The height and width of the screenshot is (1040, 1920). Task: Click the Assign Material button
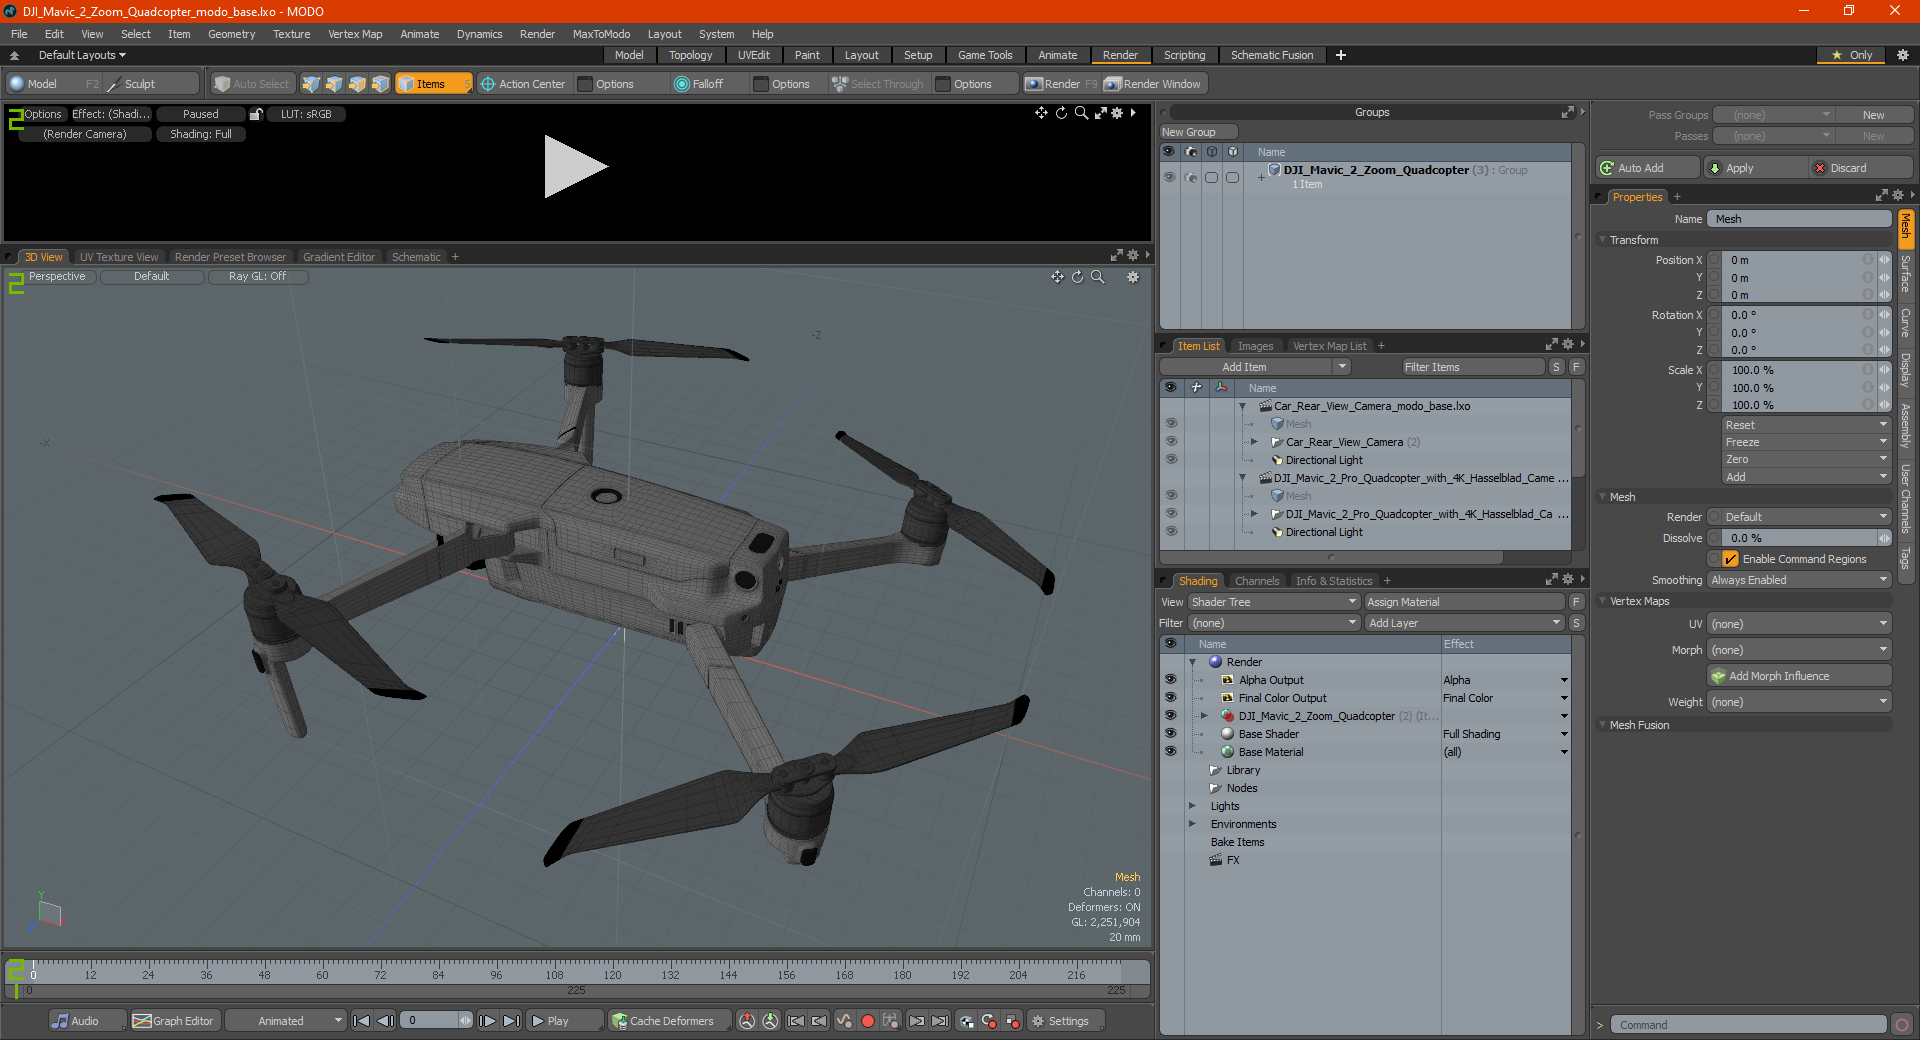[x=1464, y=602]
